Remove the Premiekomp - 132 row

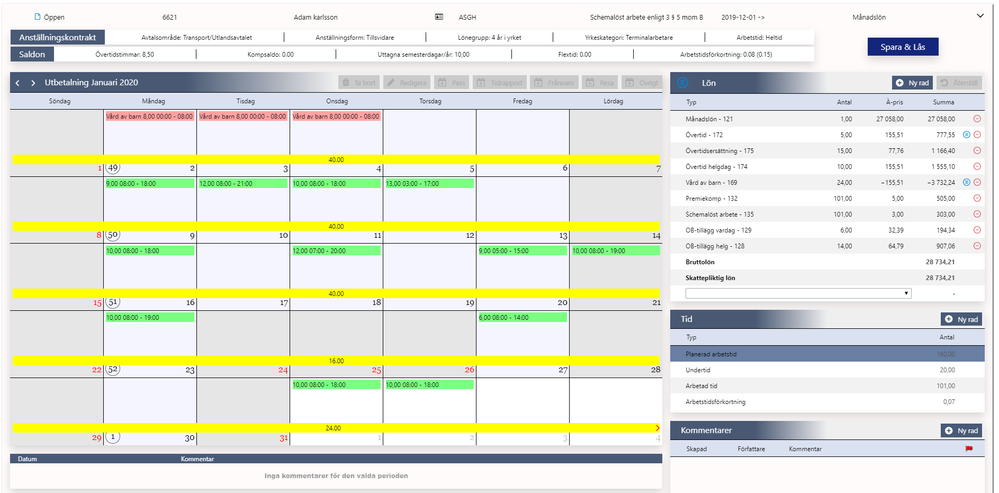(977, 198)
